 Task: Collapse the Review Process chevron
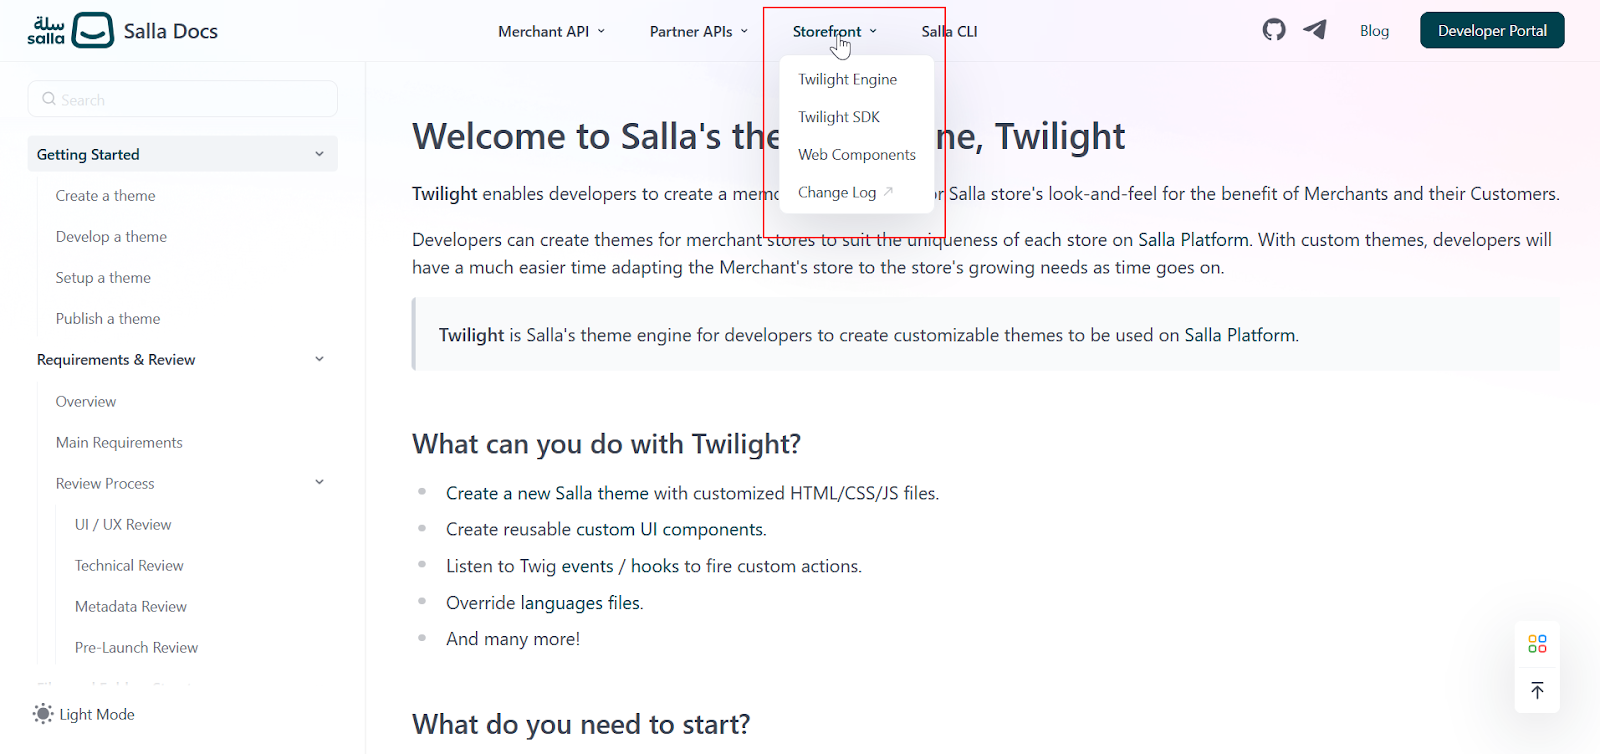click(x=319, y=482)
